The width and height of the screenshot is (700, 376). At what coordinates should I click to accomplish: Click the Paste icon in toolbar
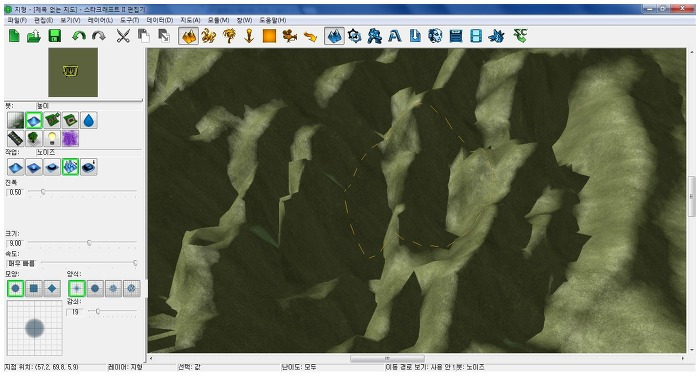(164, 36)
